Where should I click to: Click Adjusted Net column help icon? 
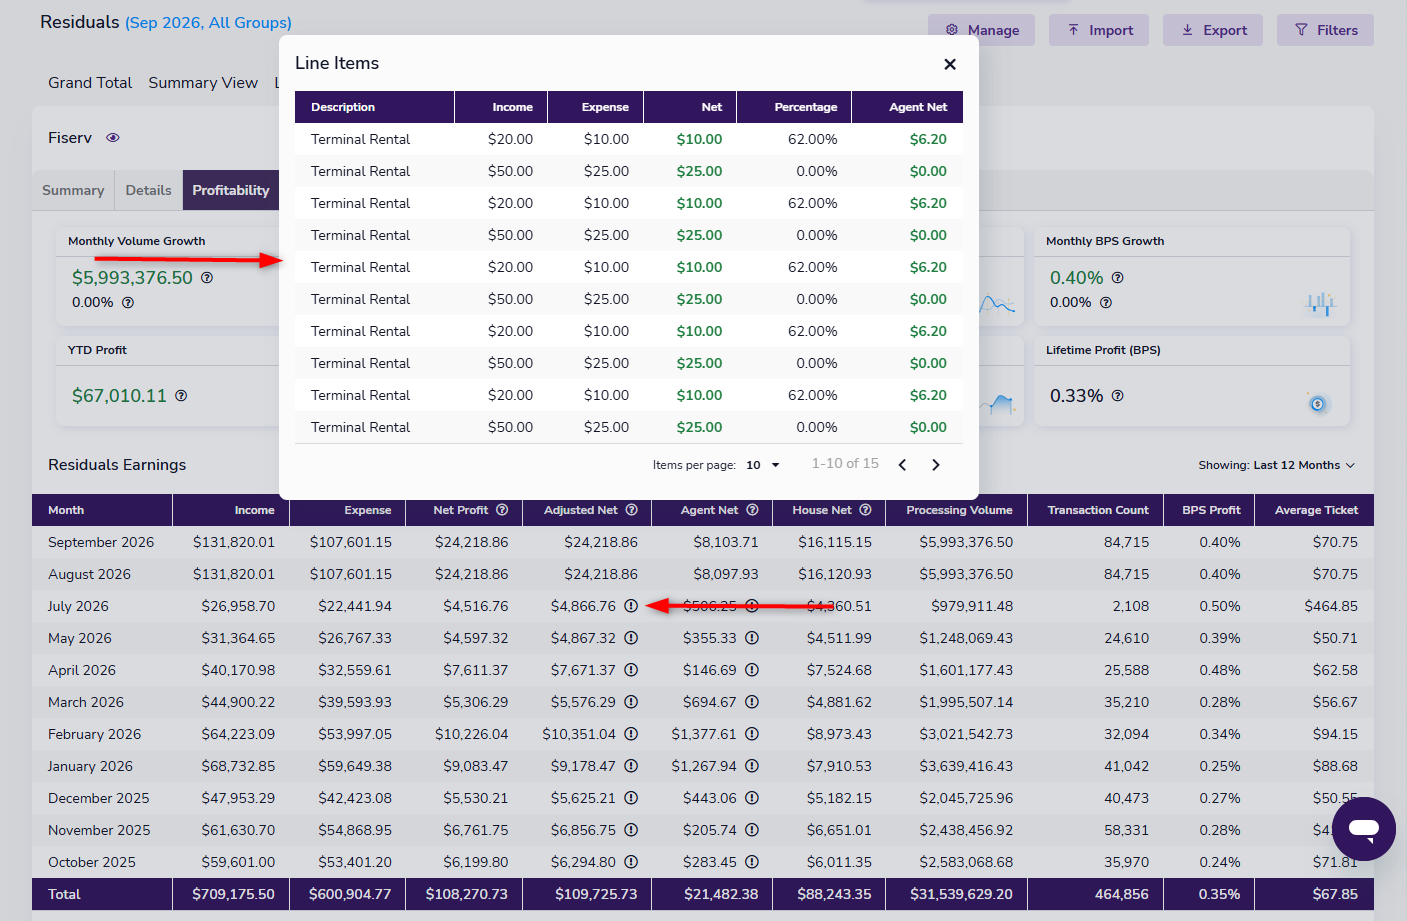[x=632, y=510]
